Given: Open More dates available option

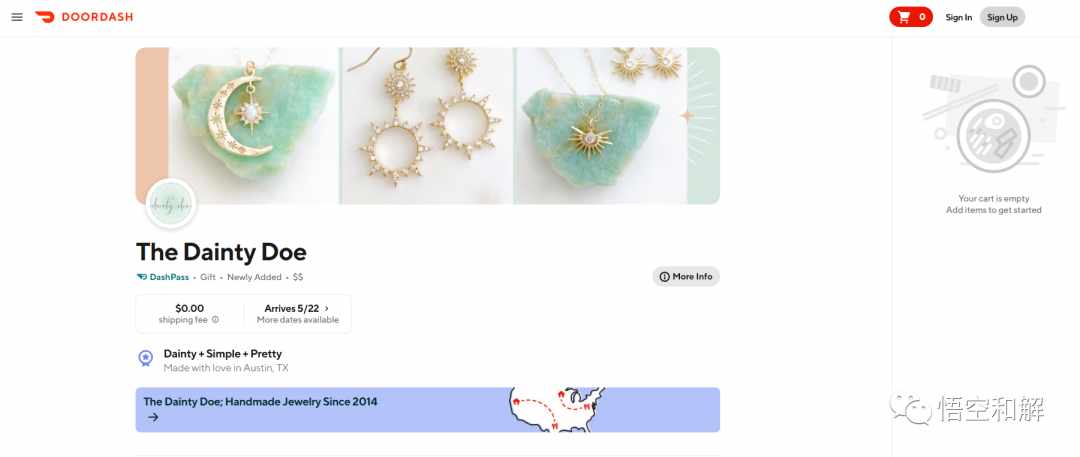Looking at the screenshot, I should 298,320.
